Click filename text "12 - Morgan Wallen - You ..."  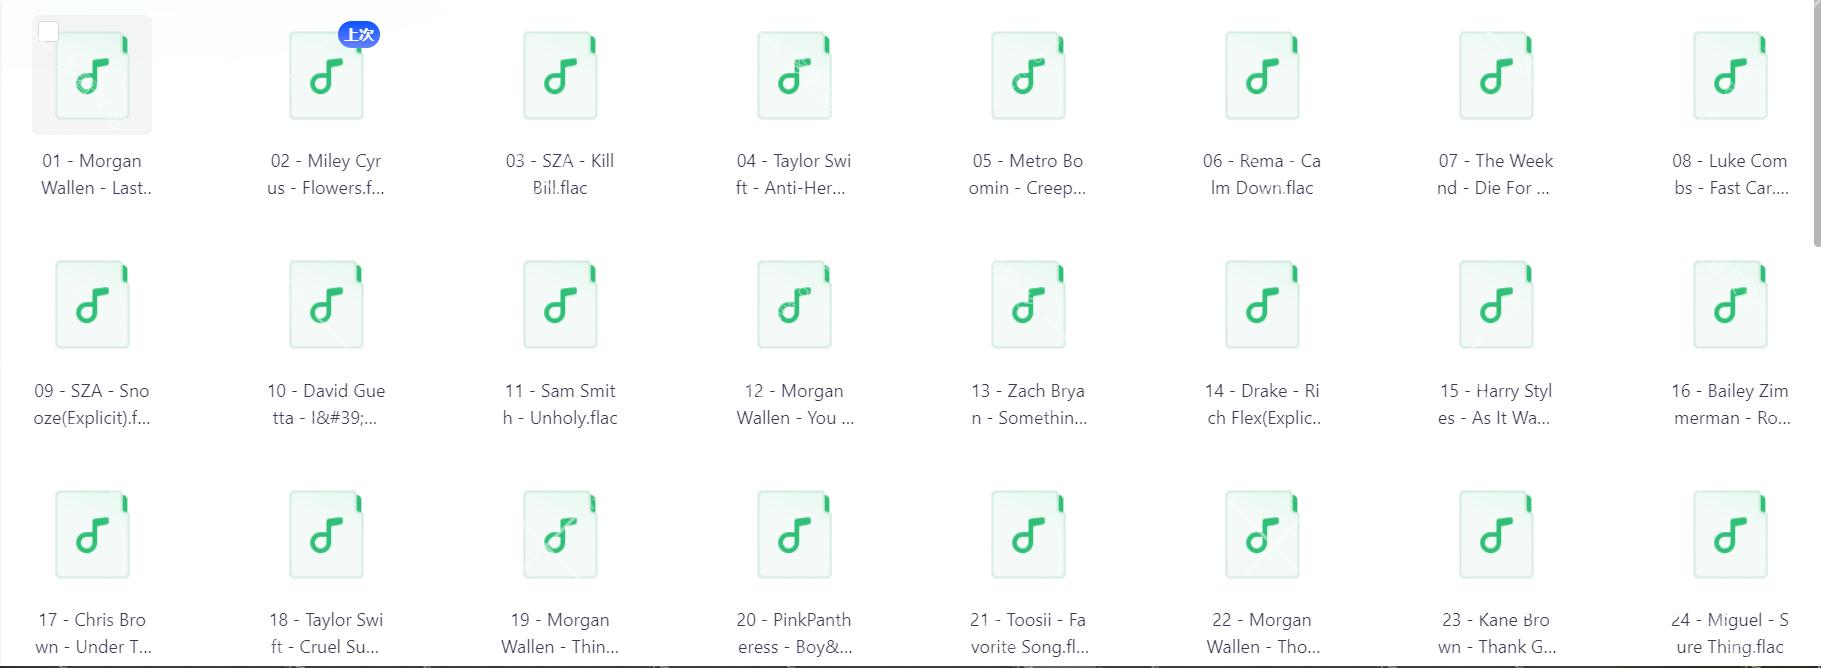795,404
